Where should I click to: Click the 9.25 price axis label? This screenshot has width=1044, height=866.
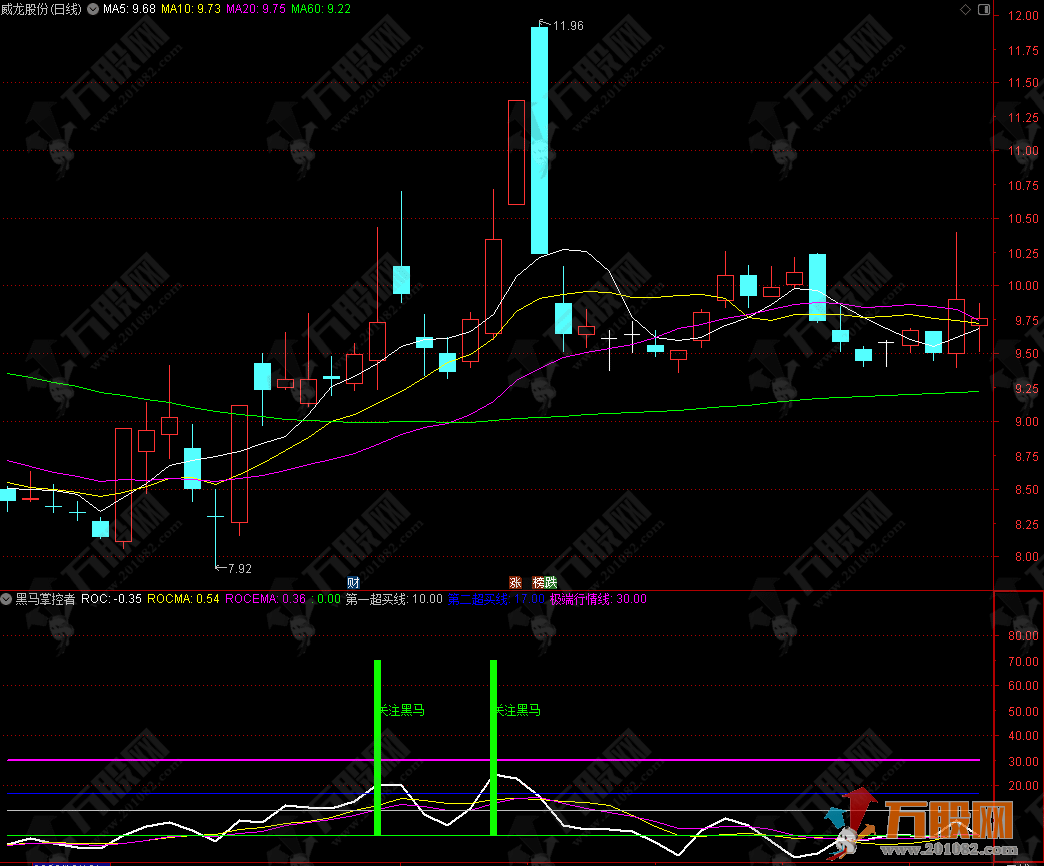click(1025, 389)
